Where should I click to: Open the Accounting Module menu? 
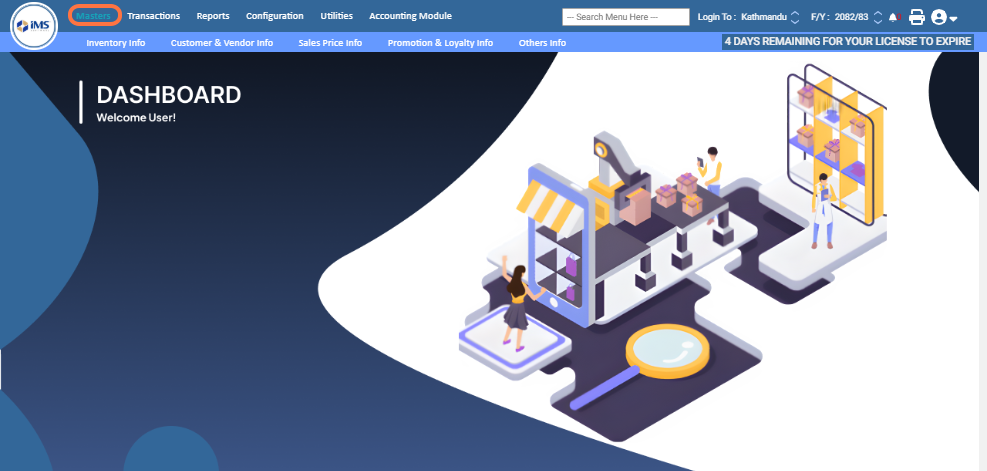(x=410, y=16)
